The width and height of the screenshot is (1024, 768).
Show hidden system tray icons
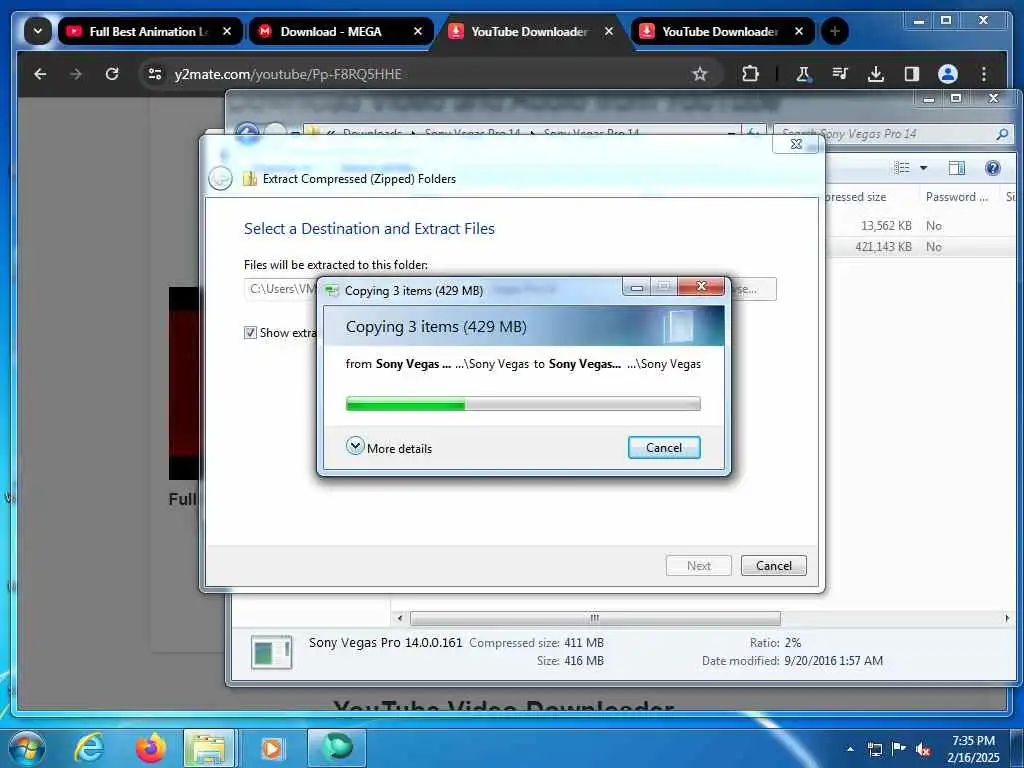pyautogui.click(x=850, y=749)
